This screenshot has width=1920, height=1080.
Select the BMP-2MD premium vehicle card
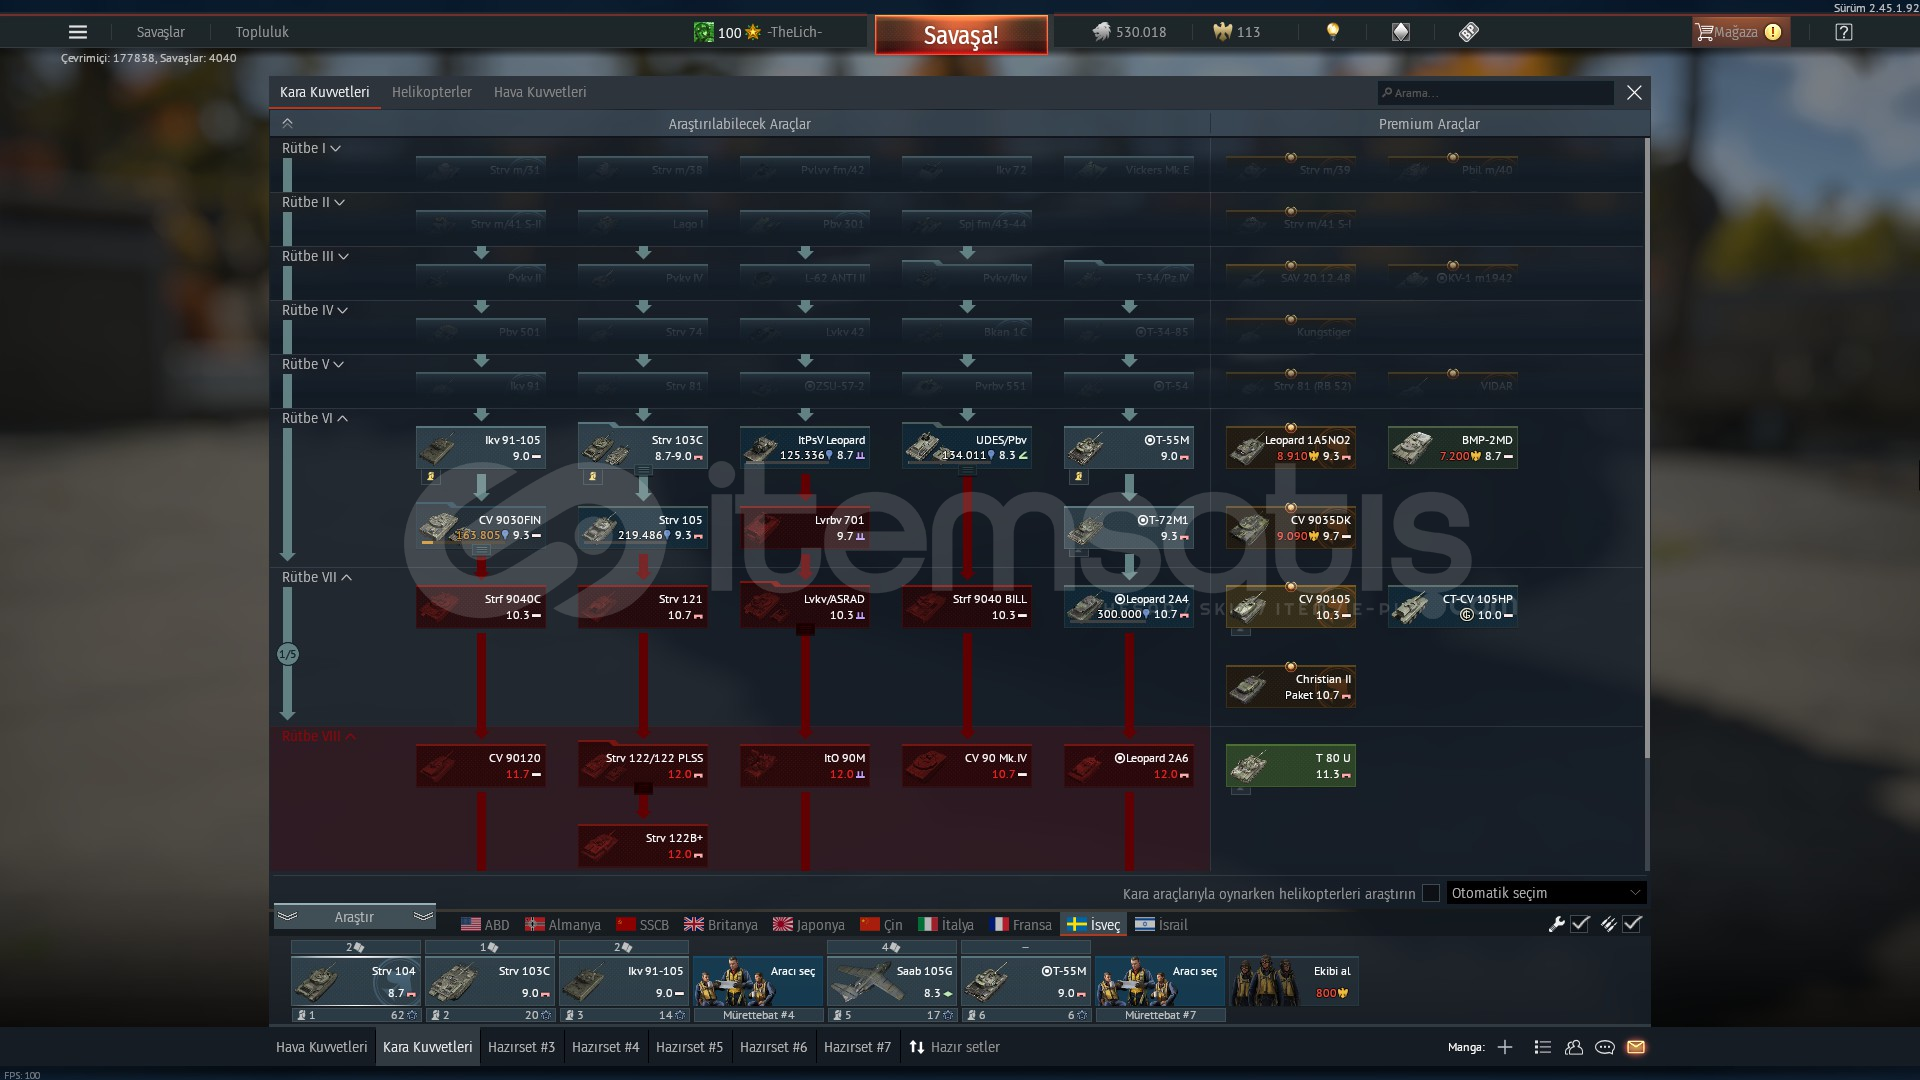point(1453,448)
